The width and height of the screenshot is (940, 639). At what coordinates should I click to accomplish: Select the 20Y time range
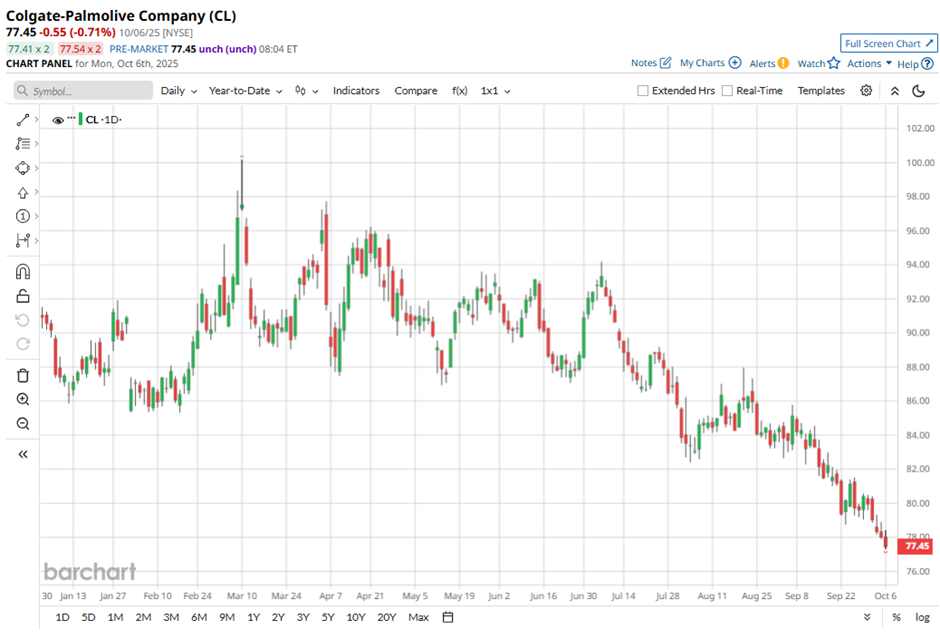[387, 617]
